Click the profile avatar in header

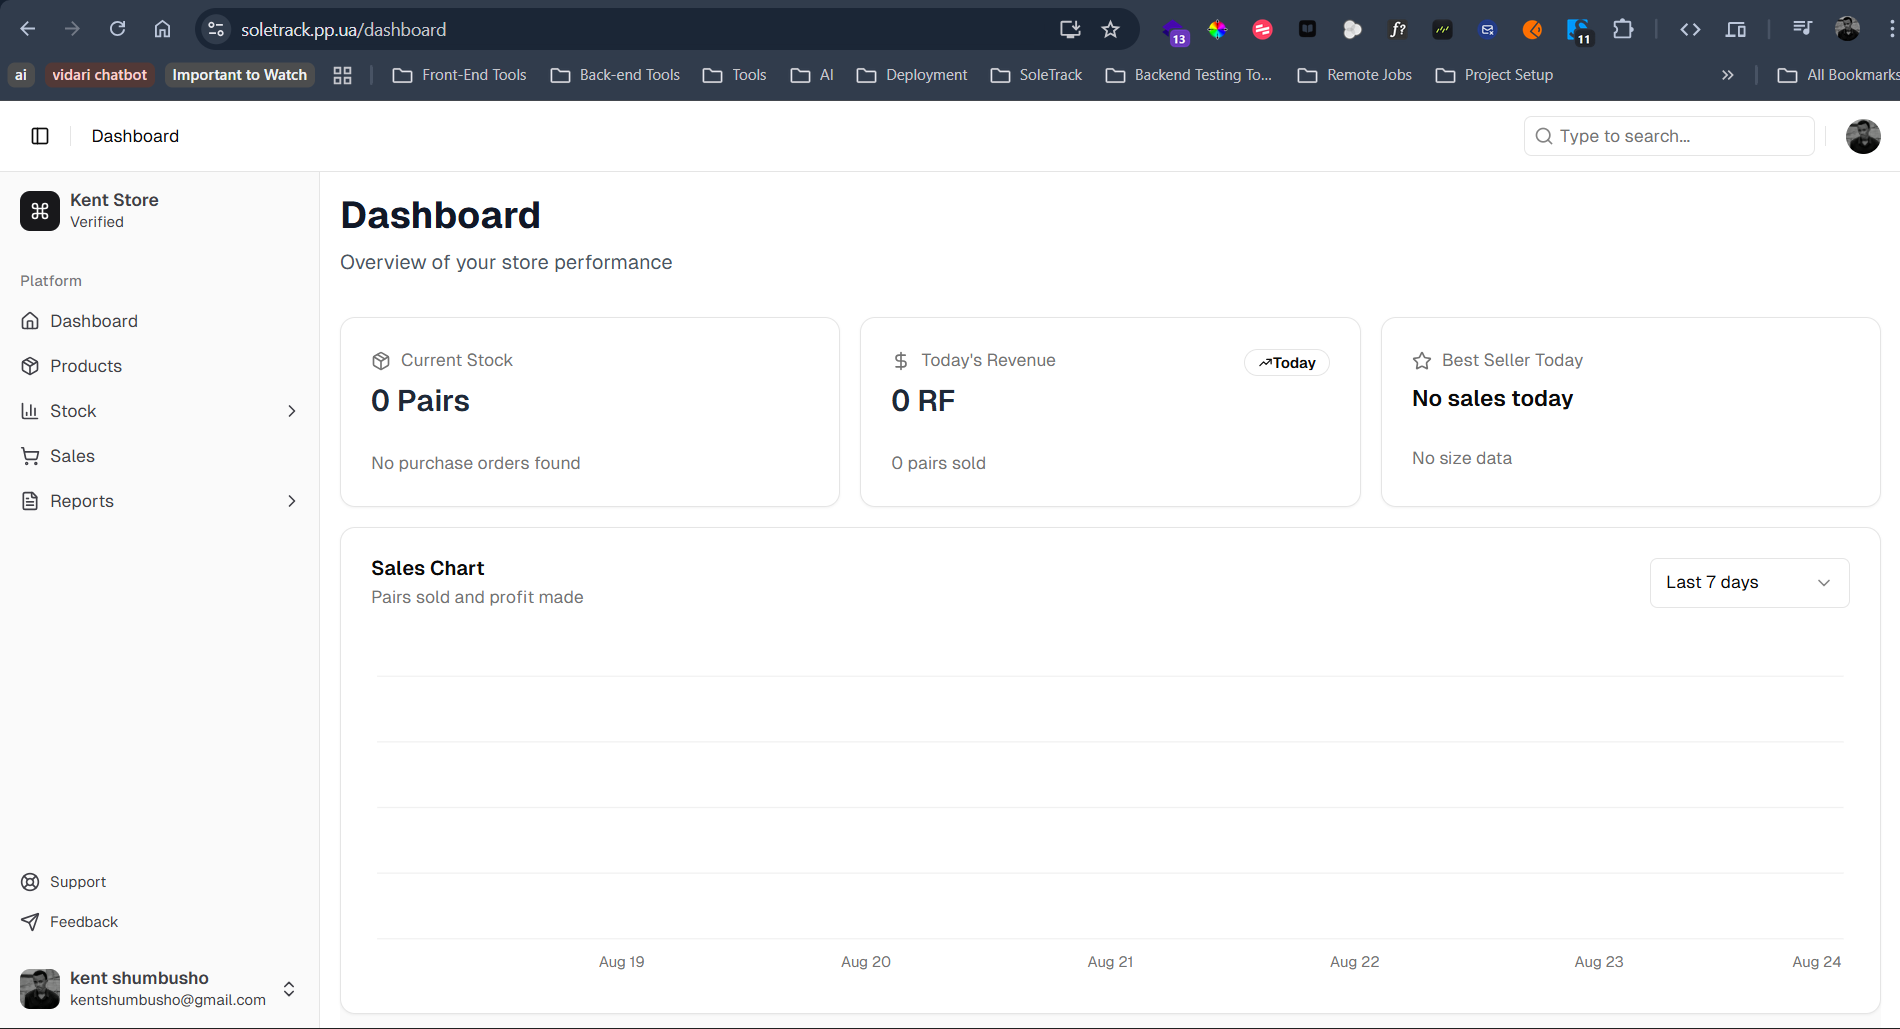point(1862,136)
